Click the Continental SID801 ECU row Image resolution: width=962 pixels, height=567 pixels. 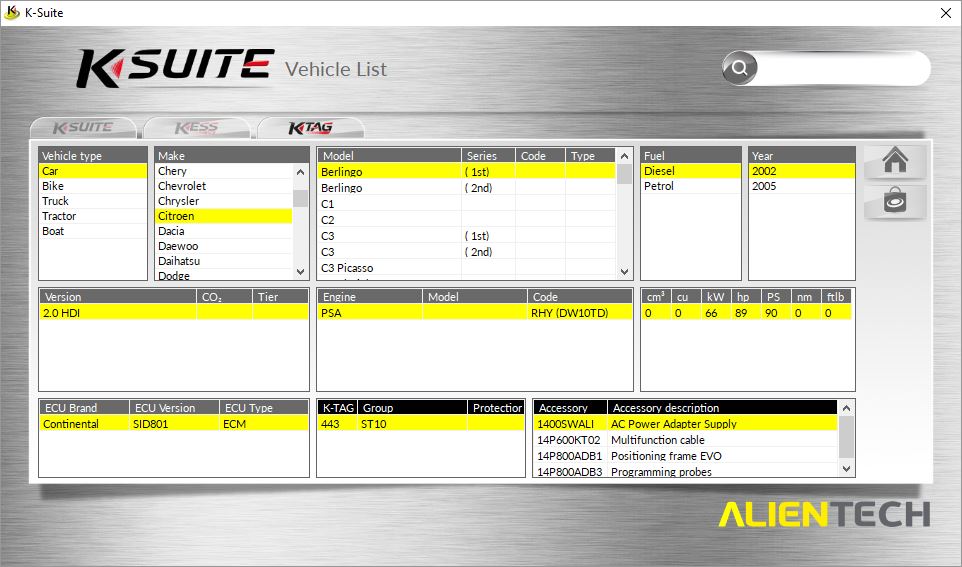[x=173, y=424]
